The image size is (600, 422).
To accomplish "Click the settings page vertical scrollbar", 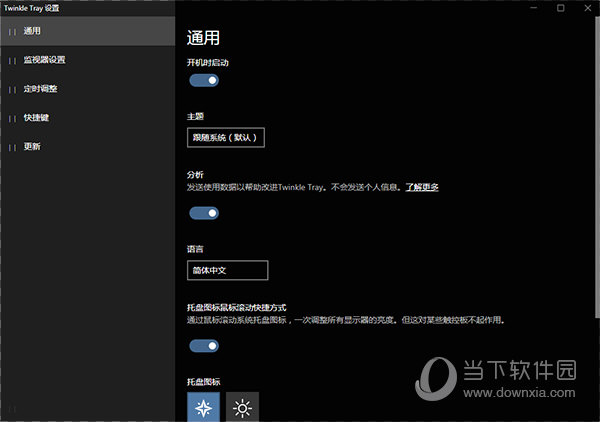I will click(597, 167).
